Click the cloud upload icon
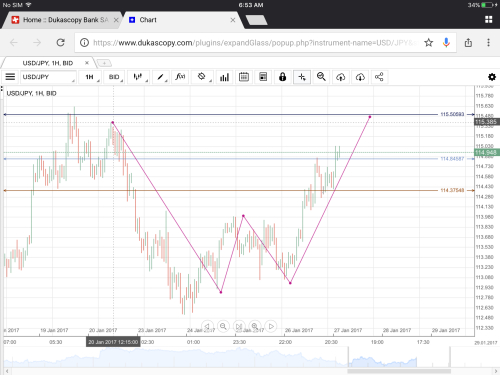The height and width of the screenshot is (375, 500). tap(341, 77)
